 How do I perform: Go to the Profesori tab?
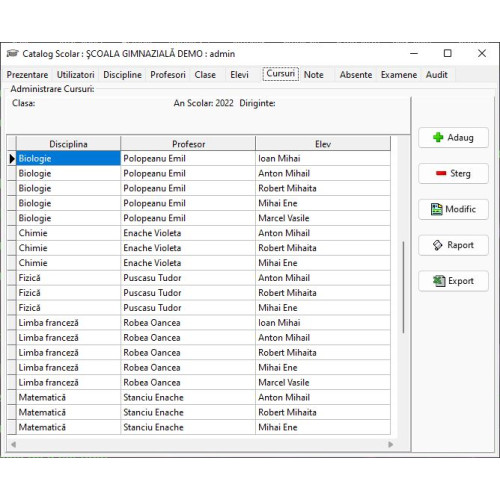pyautogui.click(x=168, y=75)
